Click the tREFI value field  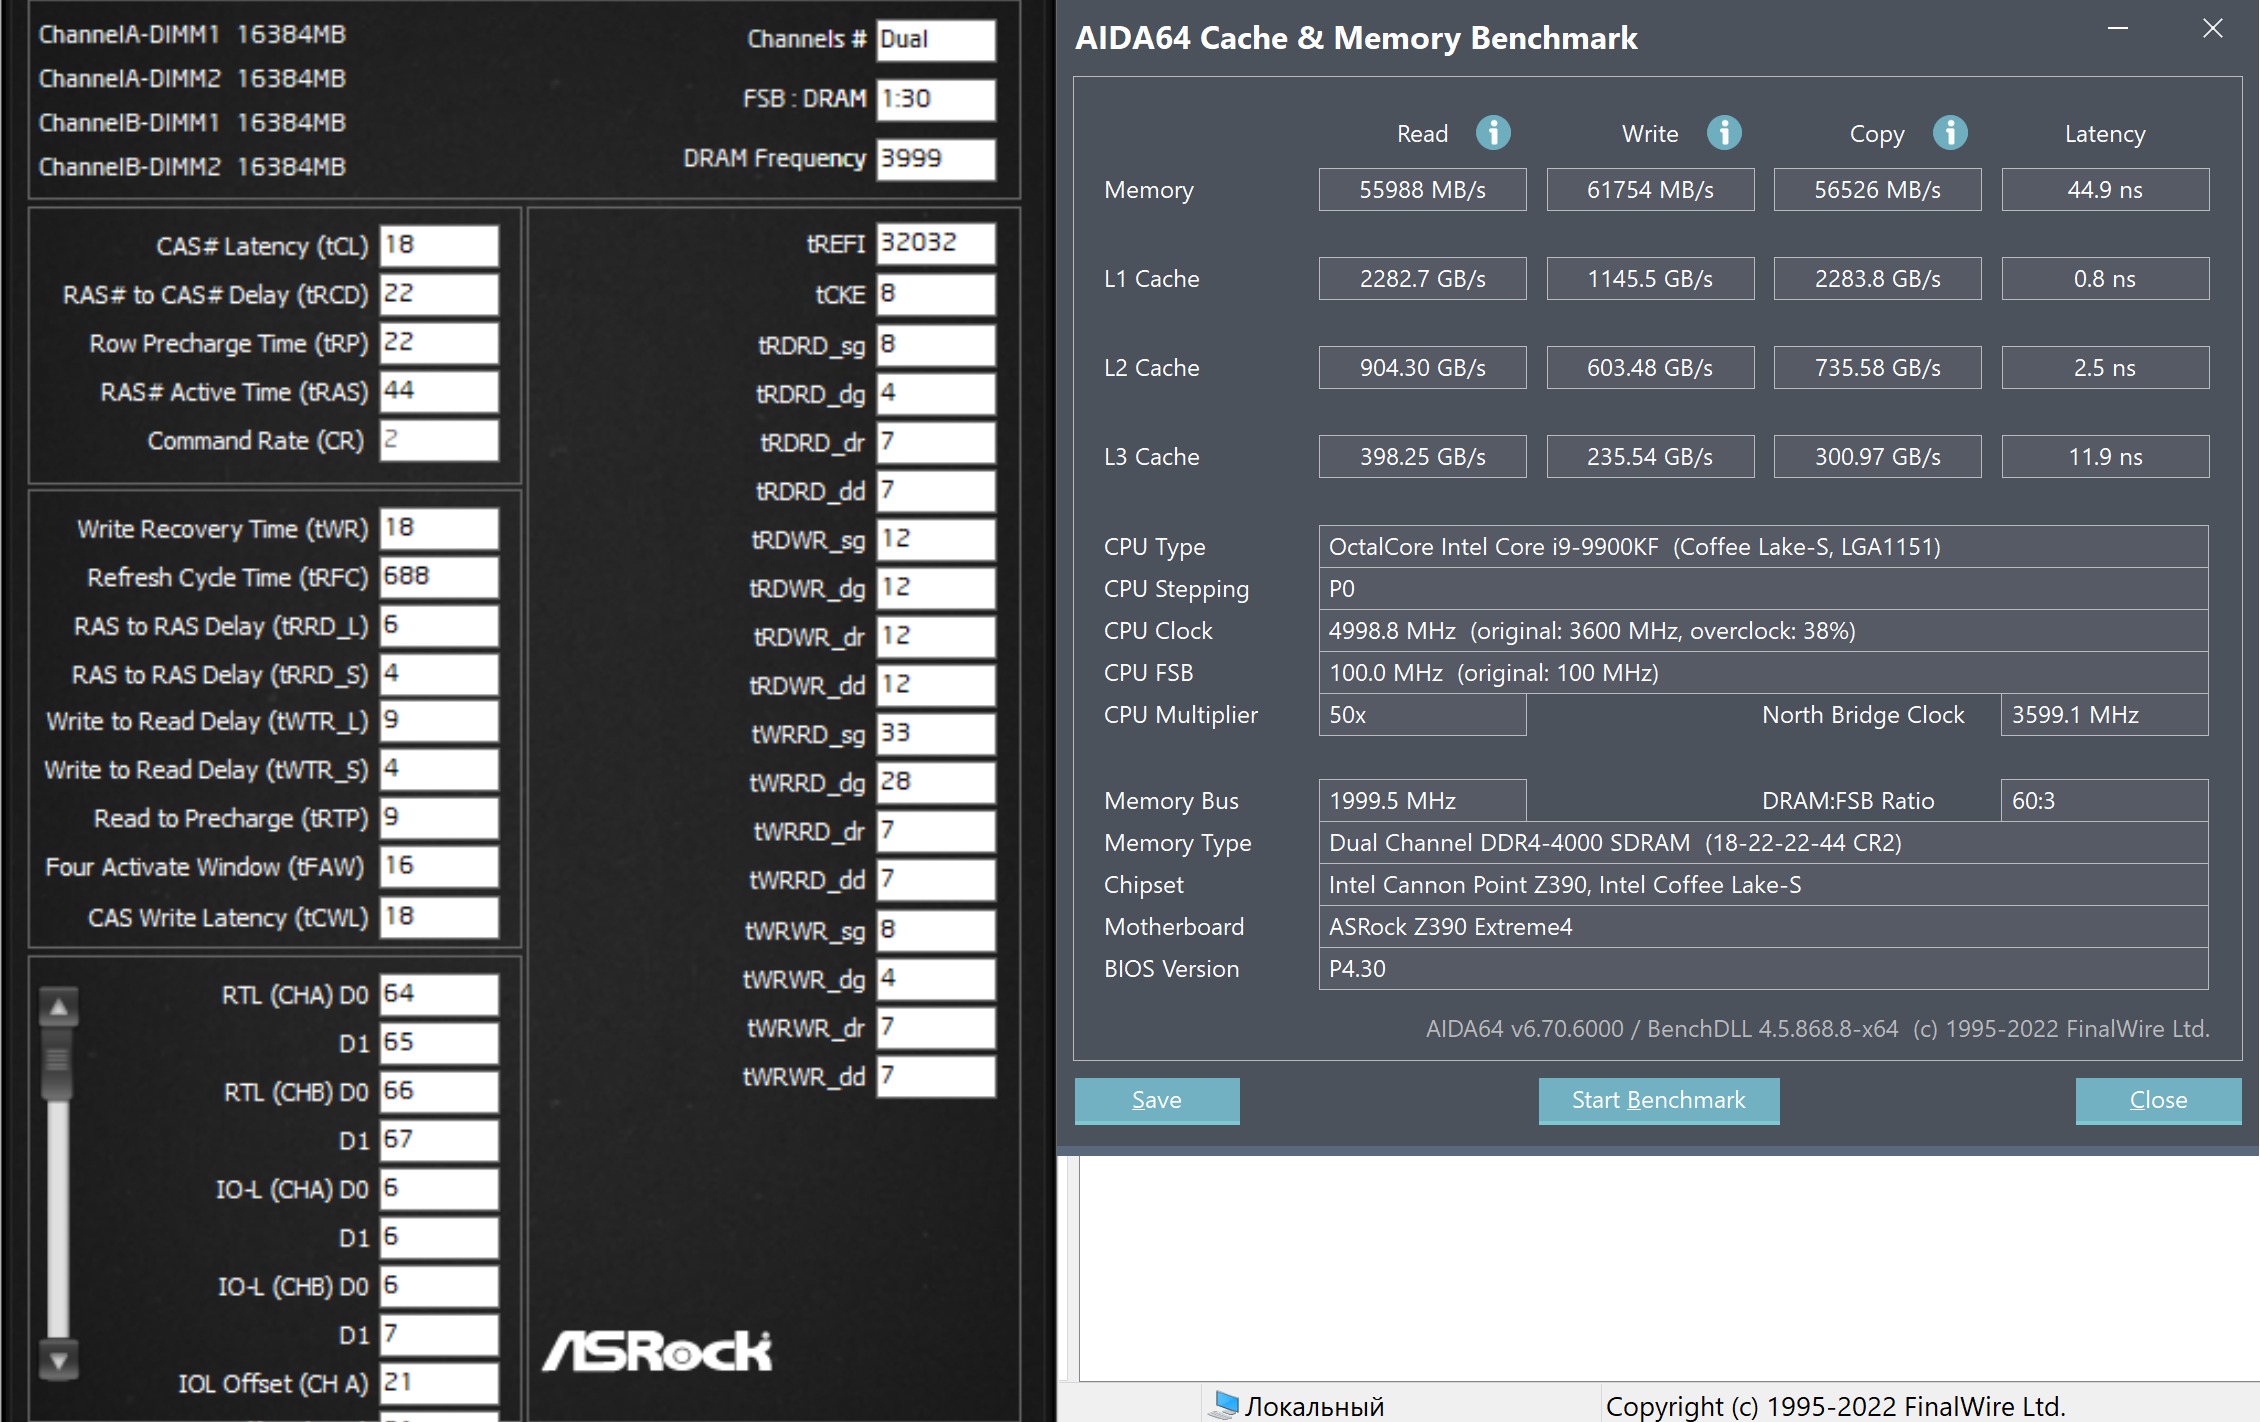935,243
